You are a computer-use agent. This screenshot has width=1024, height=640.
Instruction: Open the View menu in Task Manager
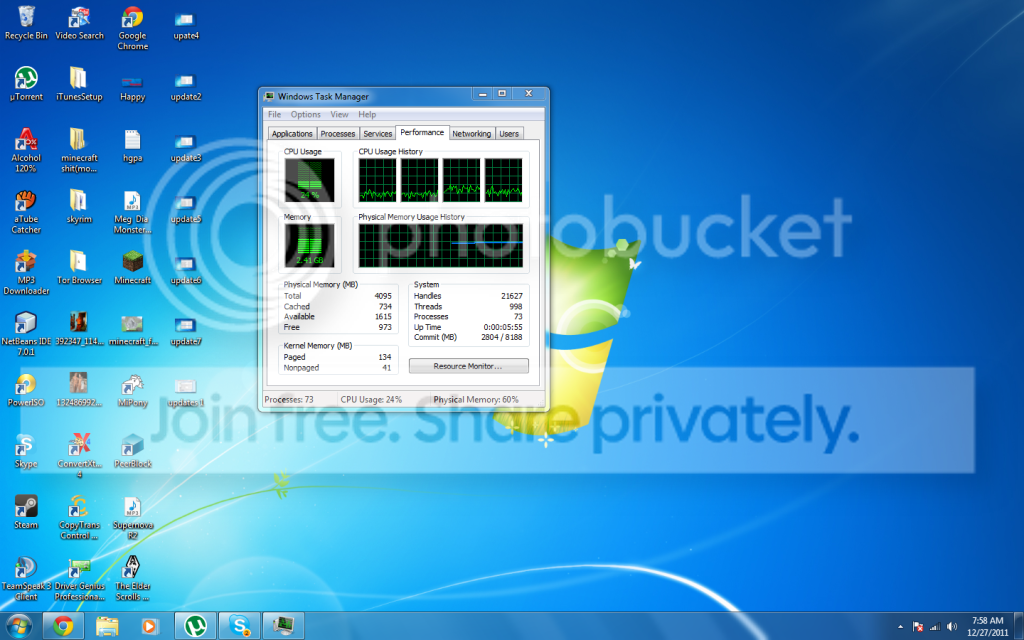pyautogui.click(x=339, y=114)
